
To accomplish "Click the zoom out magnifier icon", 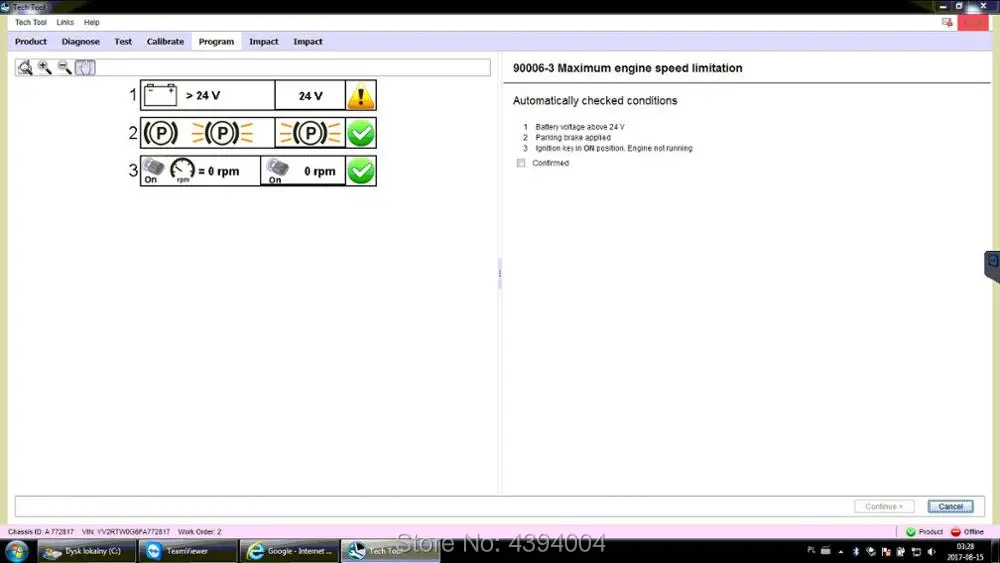I will pyautogui.click(x=64, y=67).
